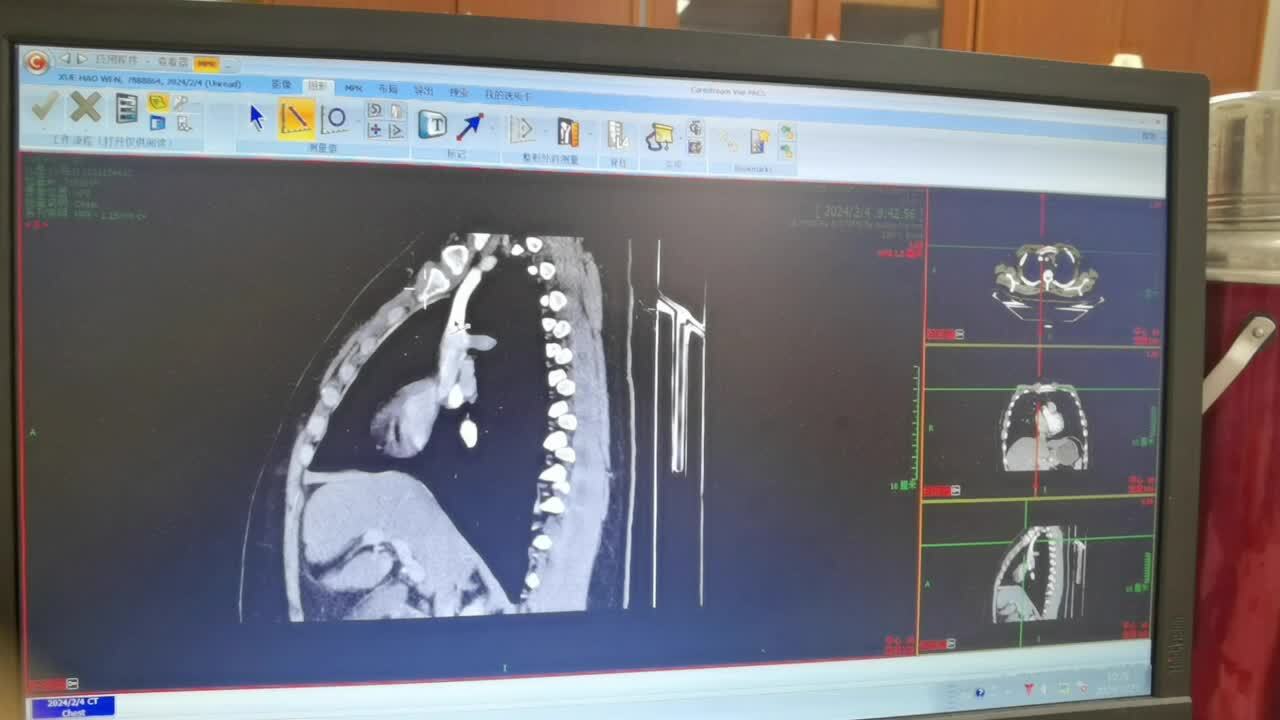Click the bookmark star icon
The height and width of the screenshot is (720, 1280).
(760, 142)
